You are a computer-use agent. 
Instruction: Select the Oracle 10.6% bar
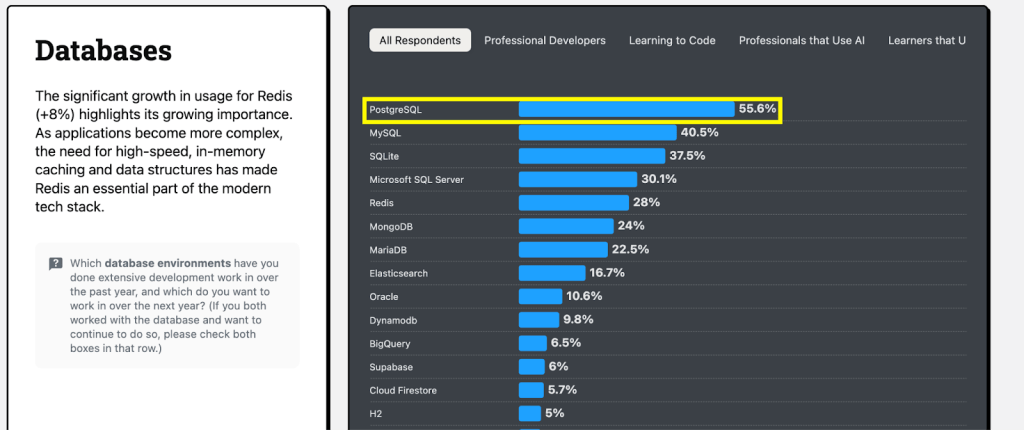point(540,296)
